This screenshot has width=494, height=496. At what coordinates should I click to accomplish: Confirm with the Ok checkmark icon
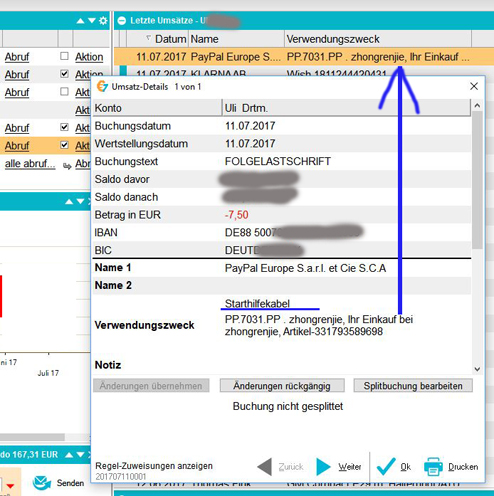pos(386,466)
